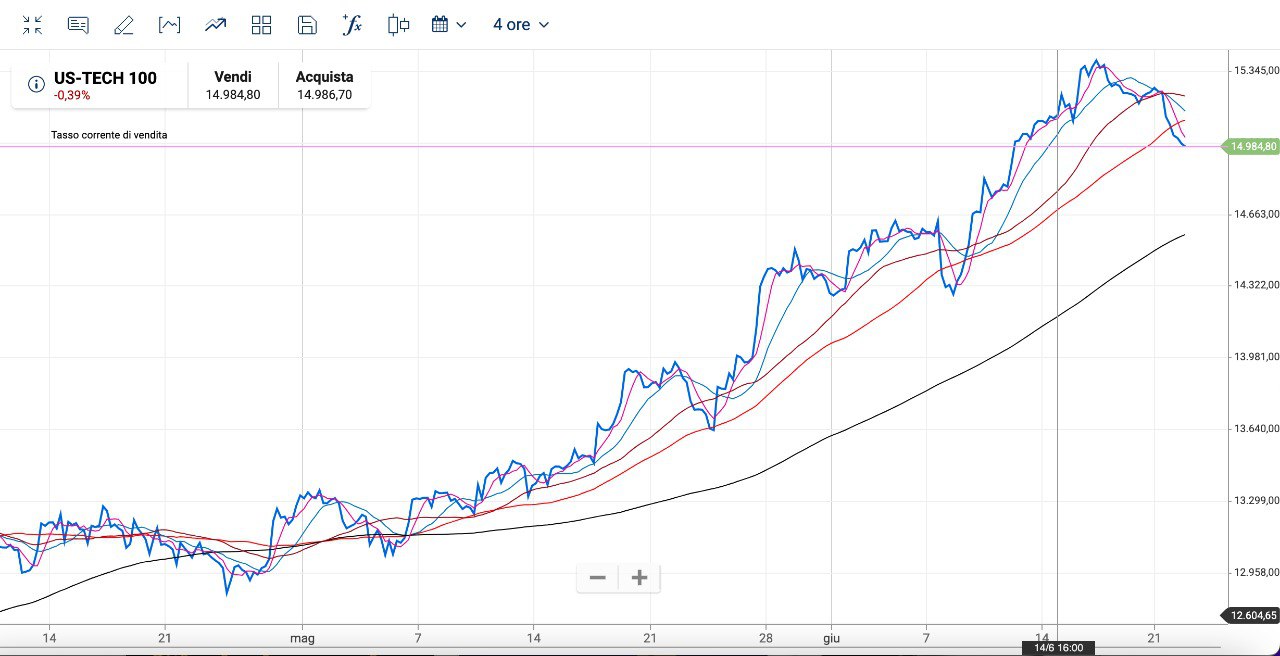Click the bracketed chart line icon
Screen dimensions: 1280x656
[x=170, y=25]
